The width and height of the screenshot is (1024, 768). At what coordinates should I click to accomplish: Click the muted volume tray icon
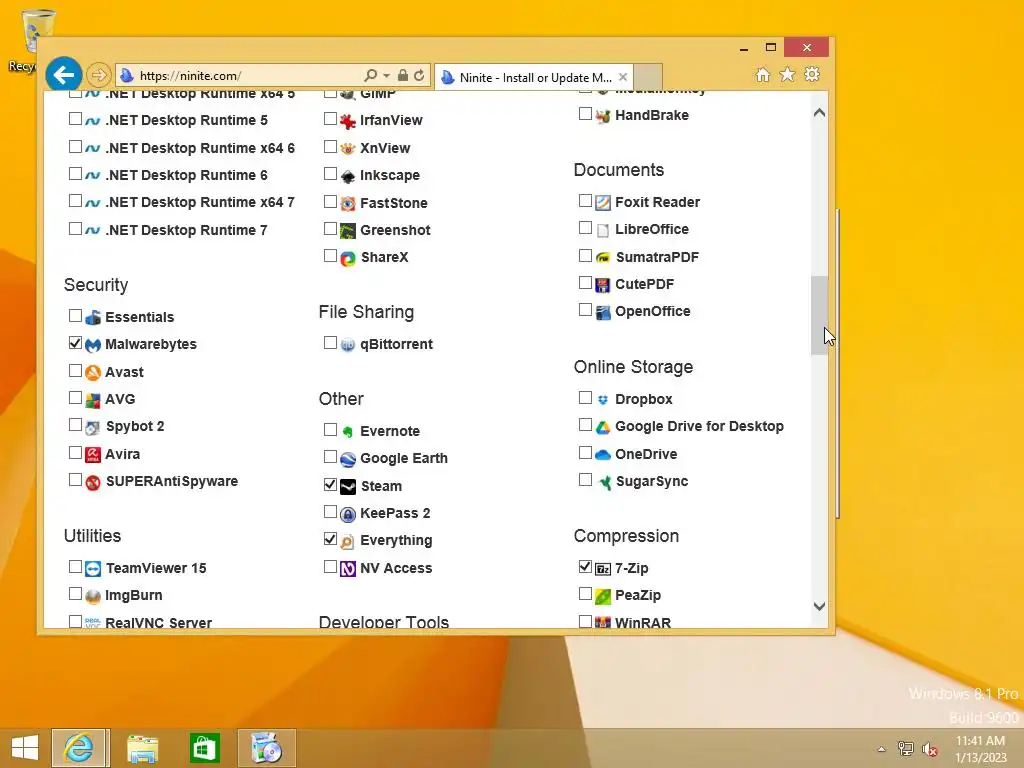click(929, 749)
